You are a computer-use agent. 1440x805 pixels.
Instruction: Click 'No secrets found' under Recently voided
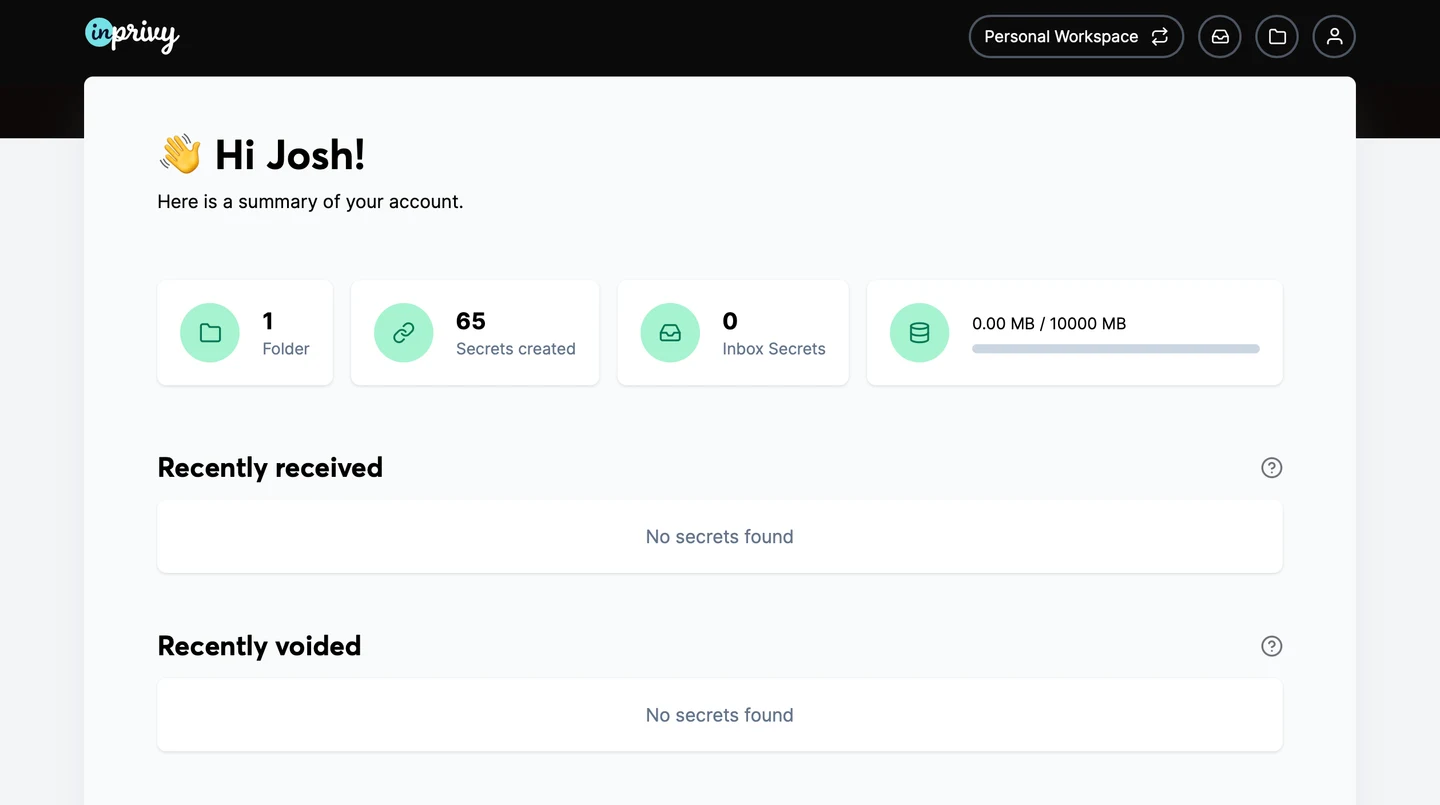pyautogui.click(x=720, y=715)
